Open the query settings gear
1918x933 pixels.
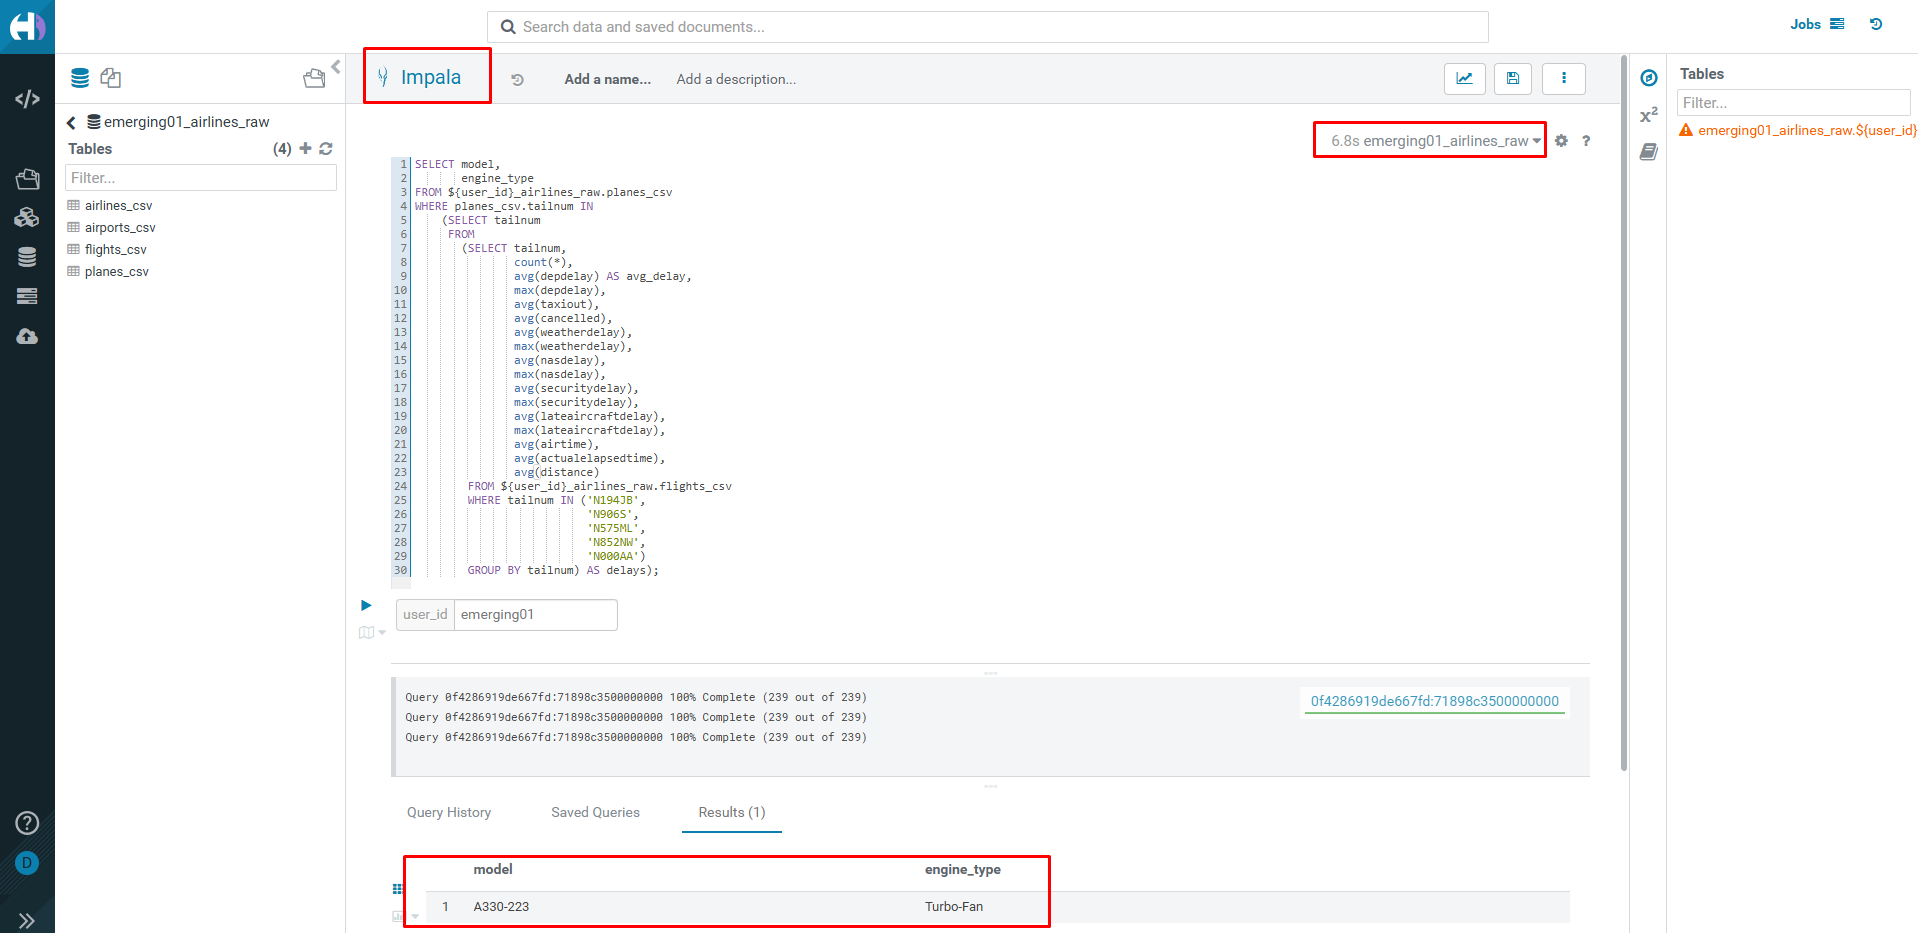pyautogui.click(x=1561, y=141)
